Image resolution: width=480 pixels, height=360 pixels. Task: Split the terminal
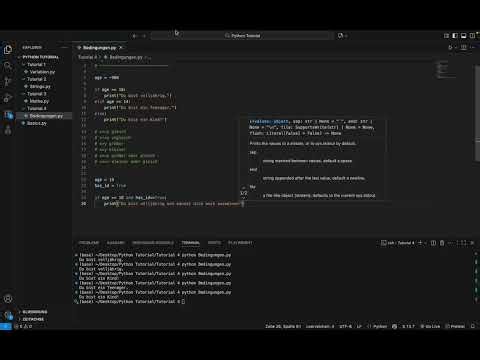tap(433, 243)
